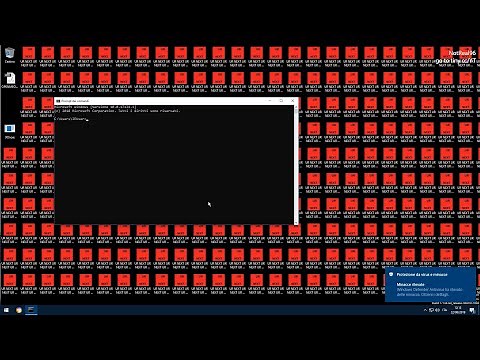Open the orange browser icon in the taskbar
This screenshot has width=480, height=360.
(19, 310)
